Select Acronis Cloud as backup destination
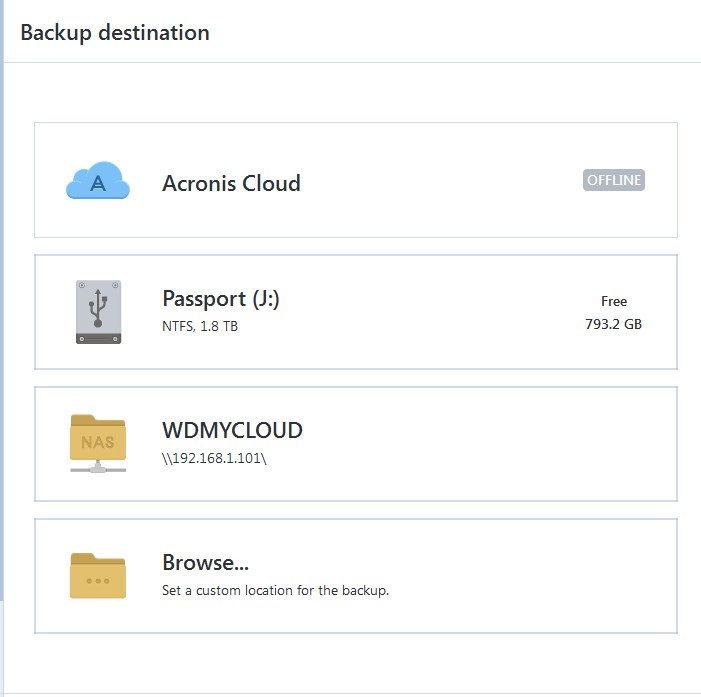701x697 pixels. pyautogui.click(x=231, y=184)
